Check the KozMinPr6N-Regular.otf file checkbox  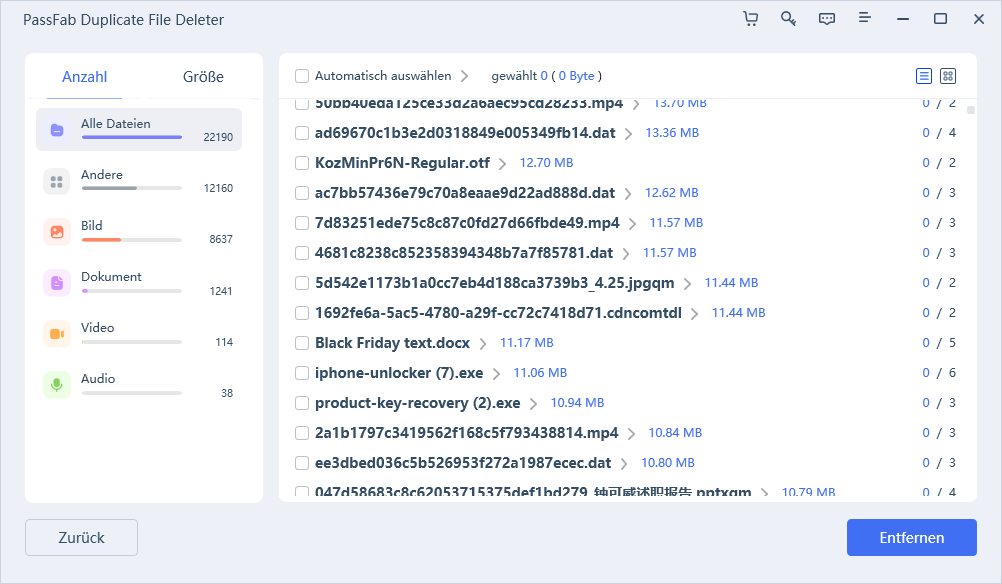302,163
